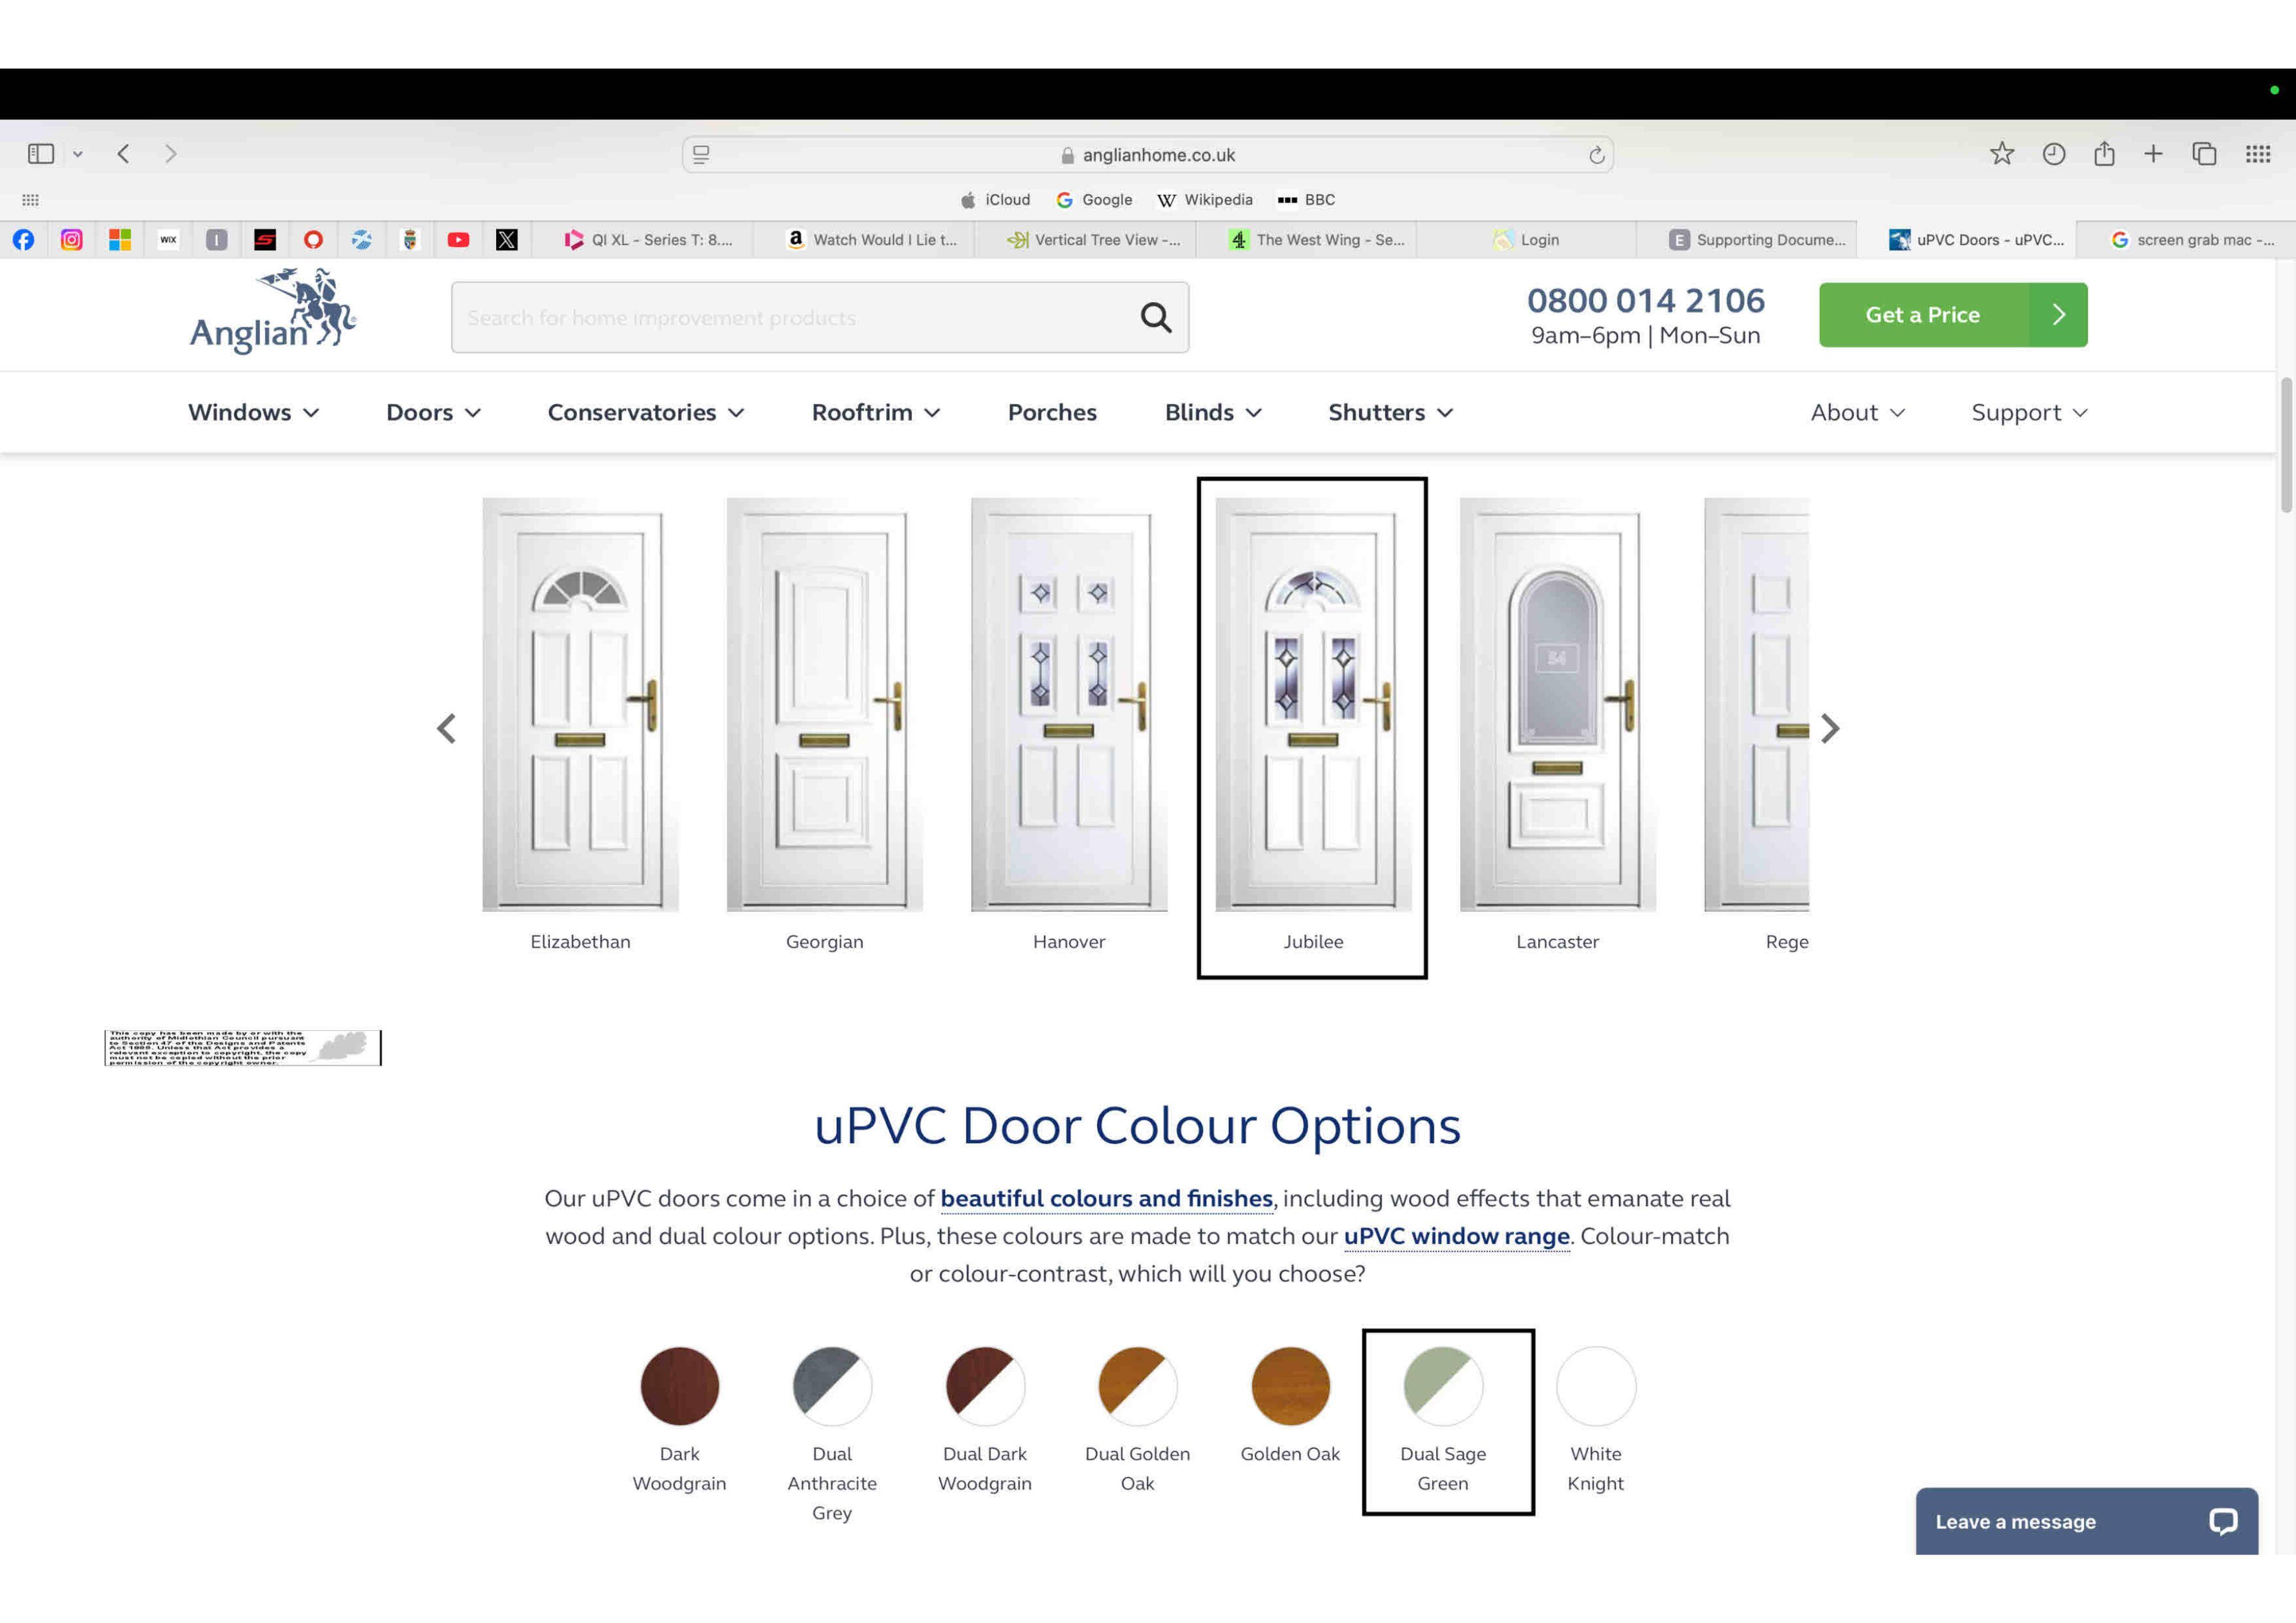
Task: Expand the About menu
Action: 1858,412
